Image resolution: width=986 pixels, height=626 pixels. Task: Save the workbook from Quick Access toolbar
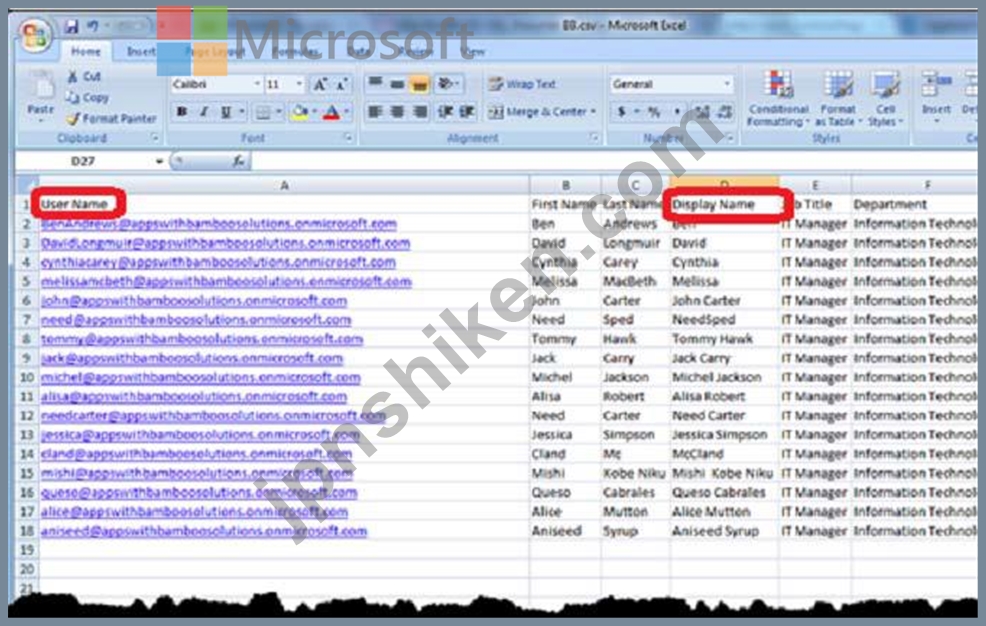click(71, 26)
